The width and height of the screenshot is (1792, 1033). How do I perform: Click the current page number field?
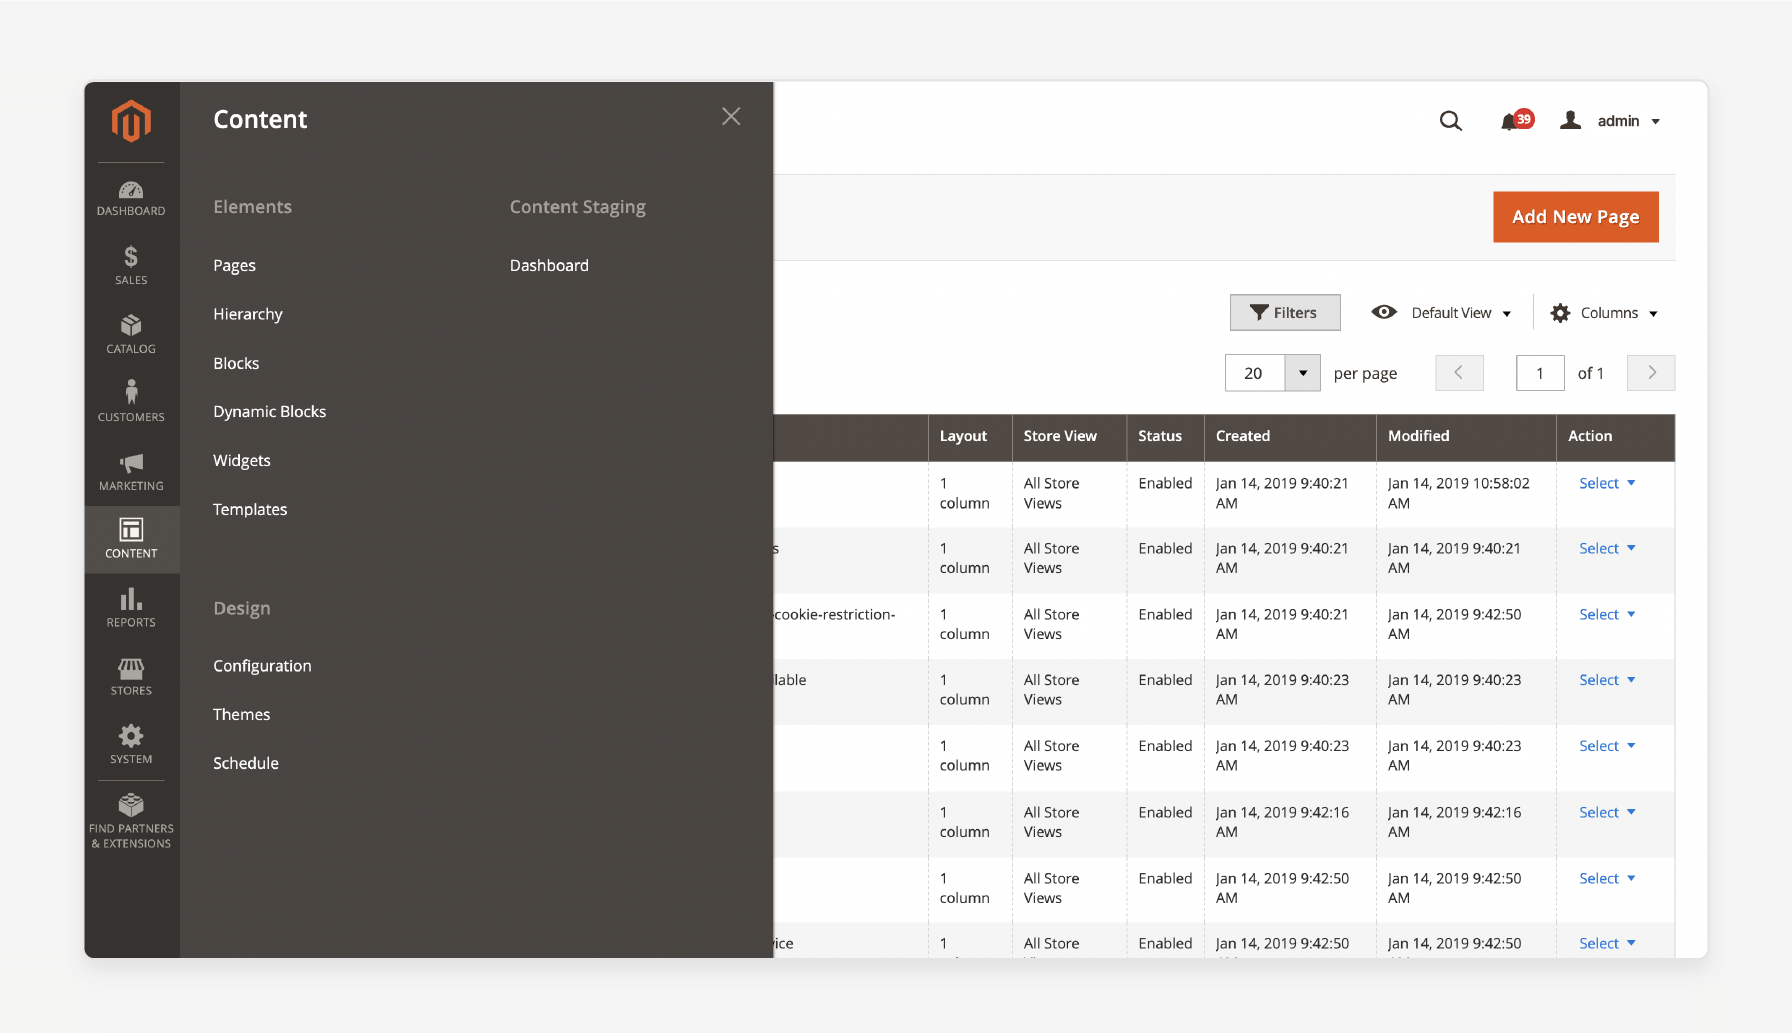pos(1540,373)
